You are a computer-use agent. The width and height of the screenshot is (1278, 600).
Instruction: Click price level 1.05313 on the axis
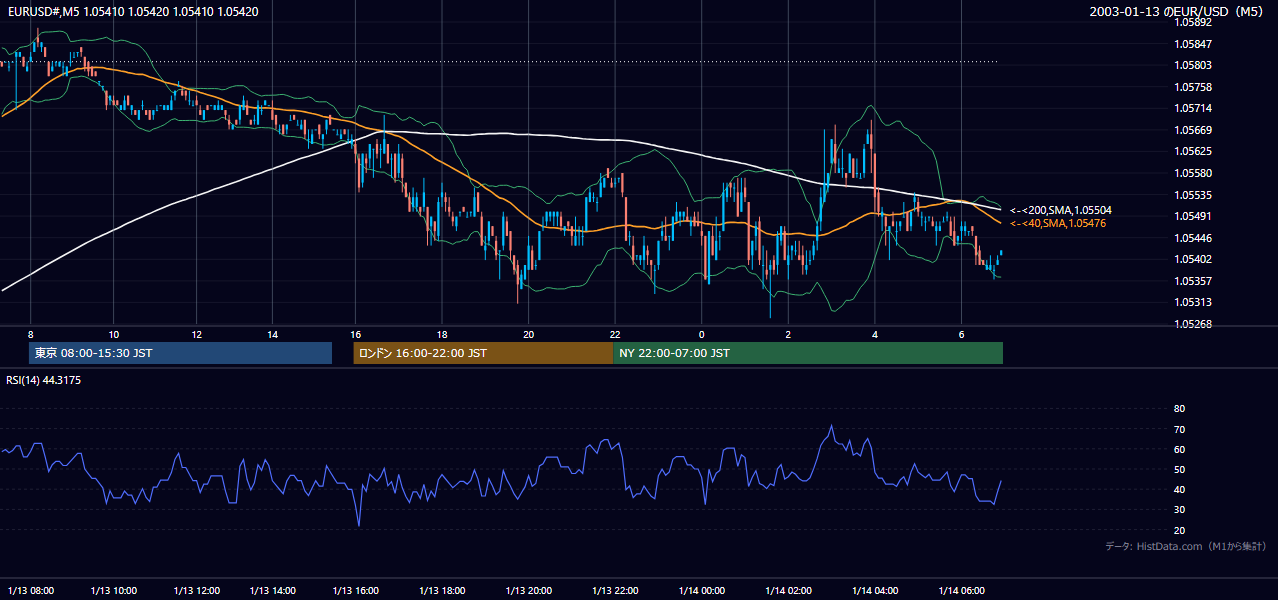point(1193,302)
